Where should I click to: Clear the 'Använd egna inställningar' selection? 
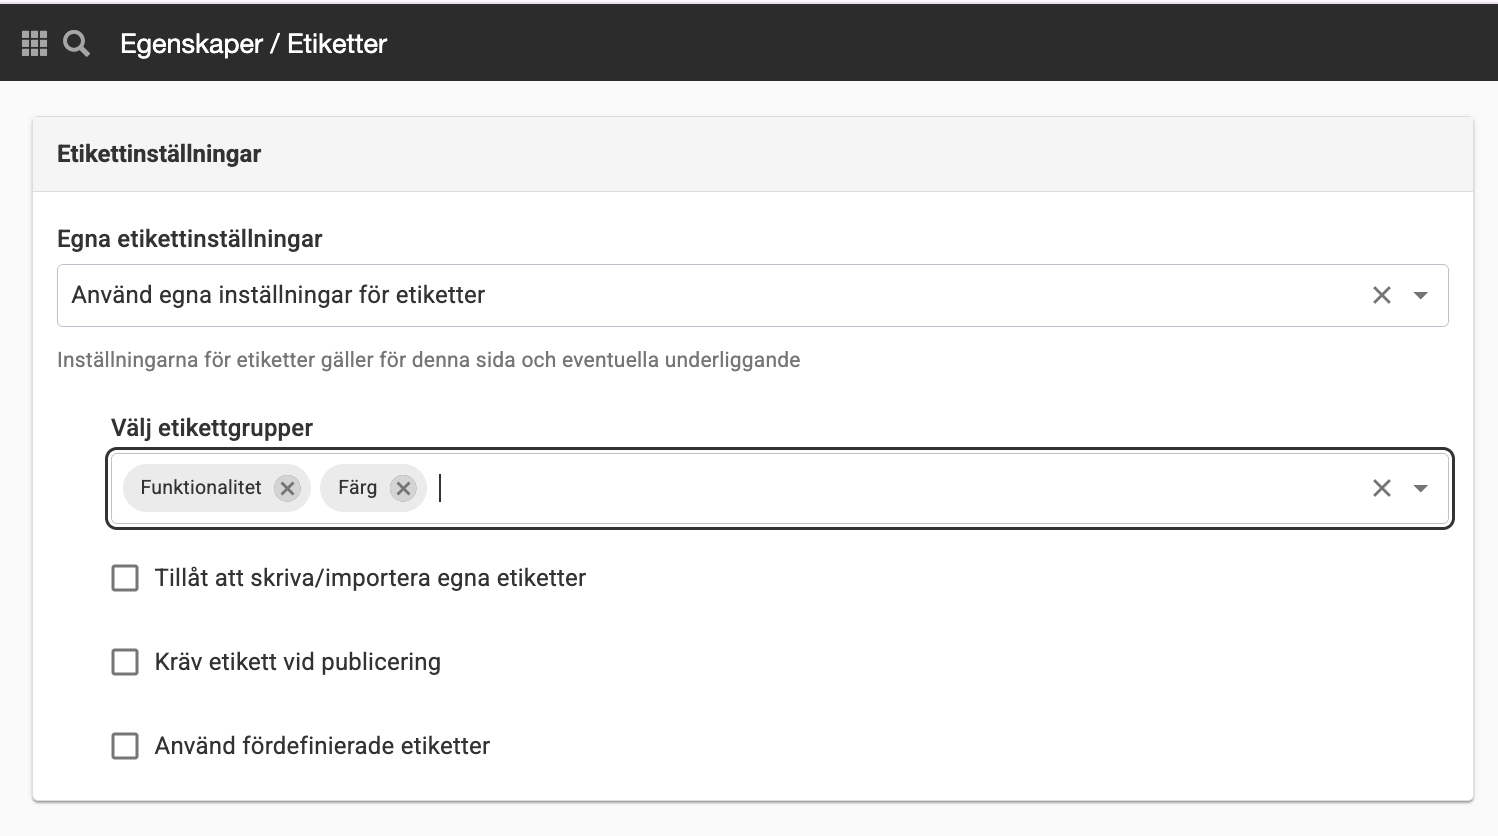(x=1382, y=295)
